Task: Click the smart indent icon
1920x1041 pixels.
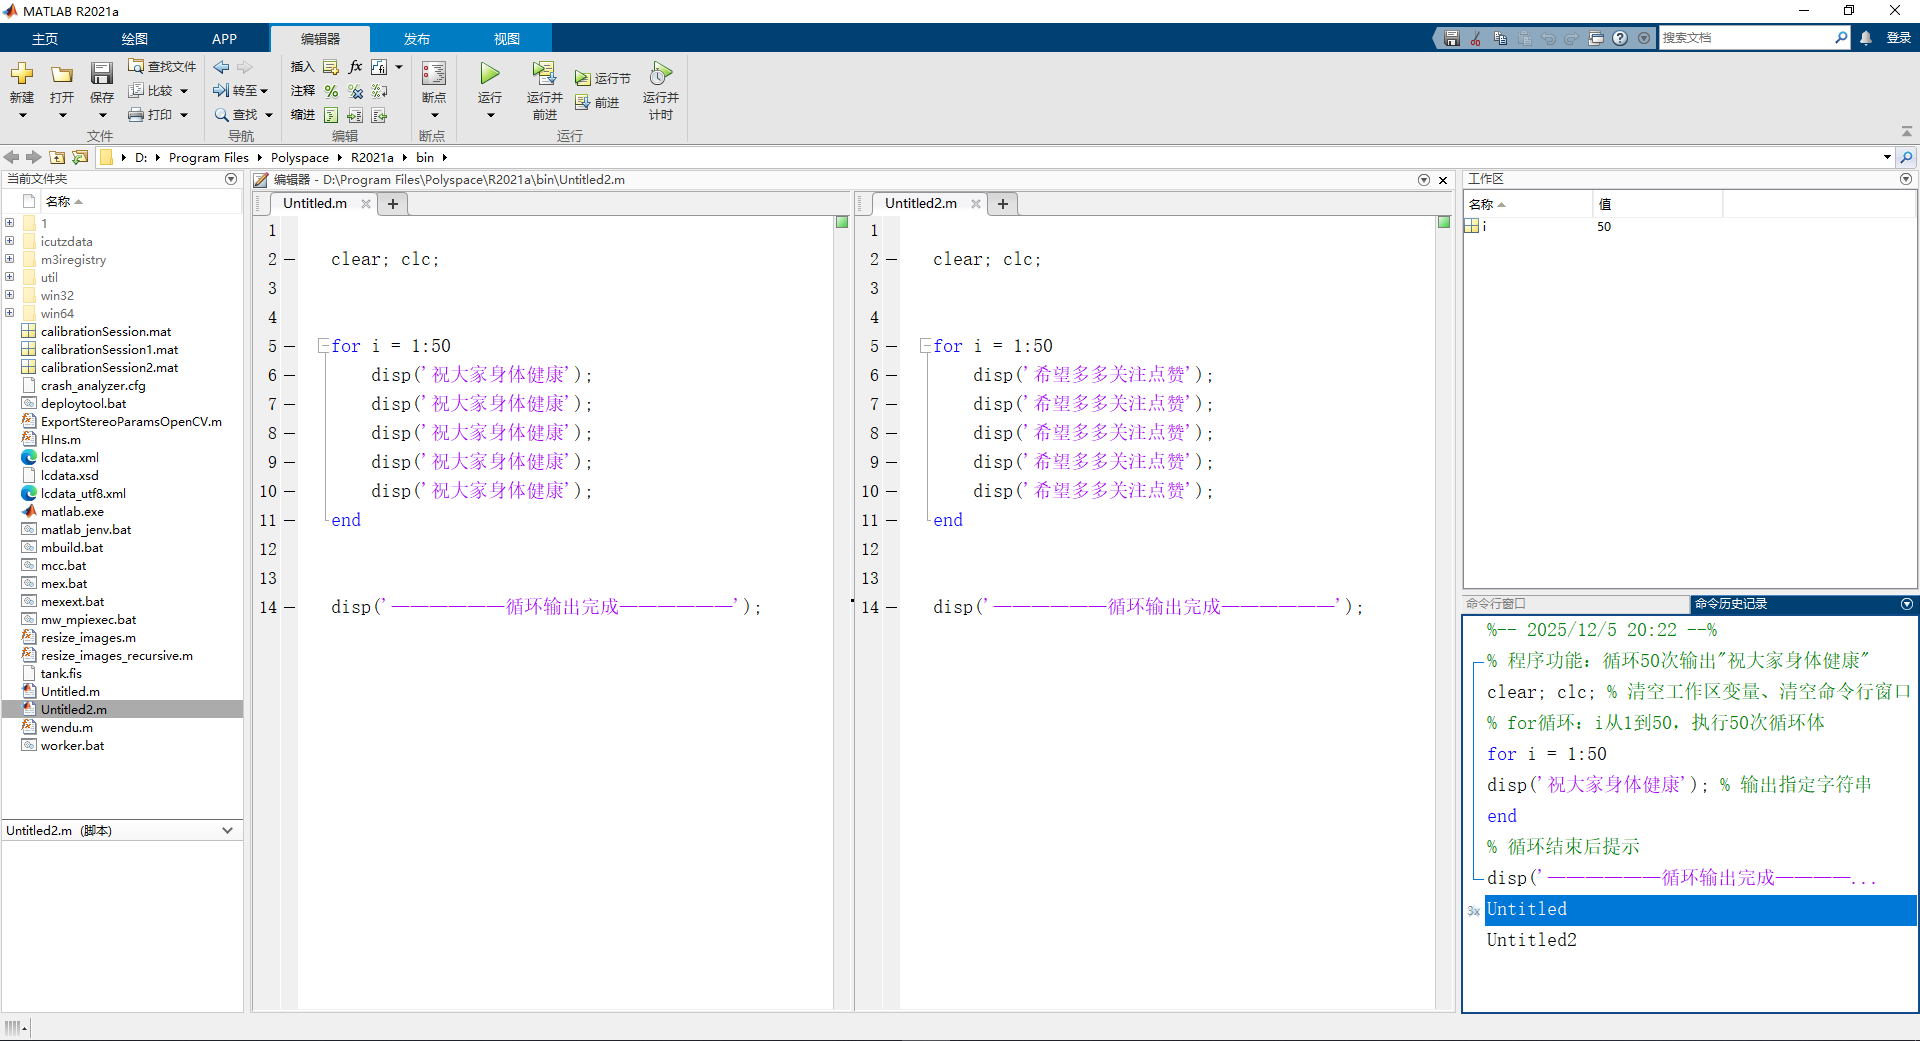Action: (331, 115)
